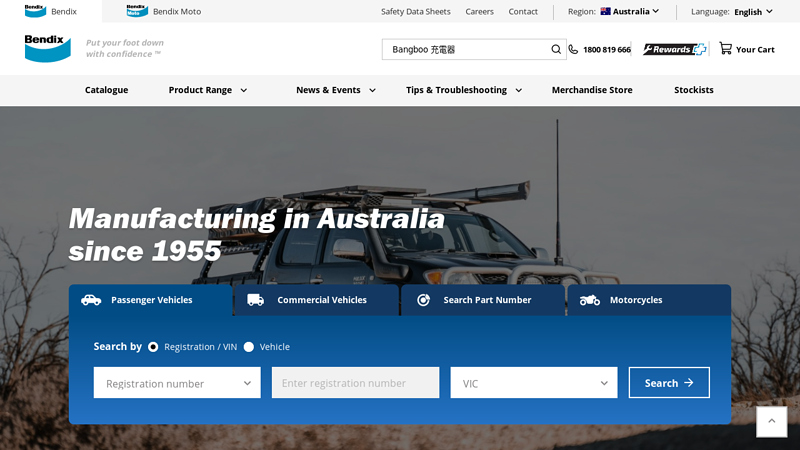
Task: Open the Stockists menu item
Action: click(694, 90)
